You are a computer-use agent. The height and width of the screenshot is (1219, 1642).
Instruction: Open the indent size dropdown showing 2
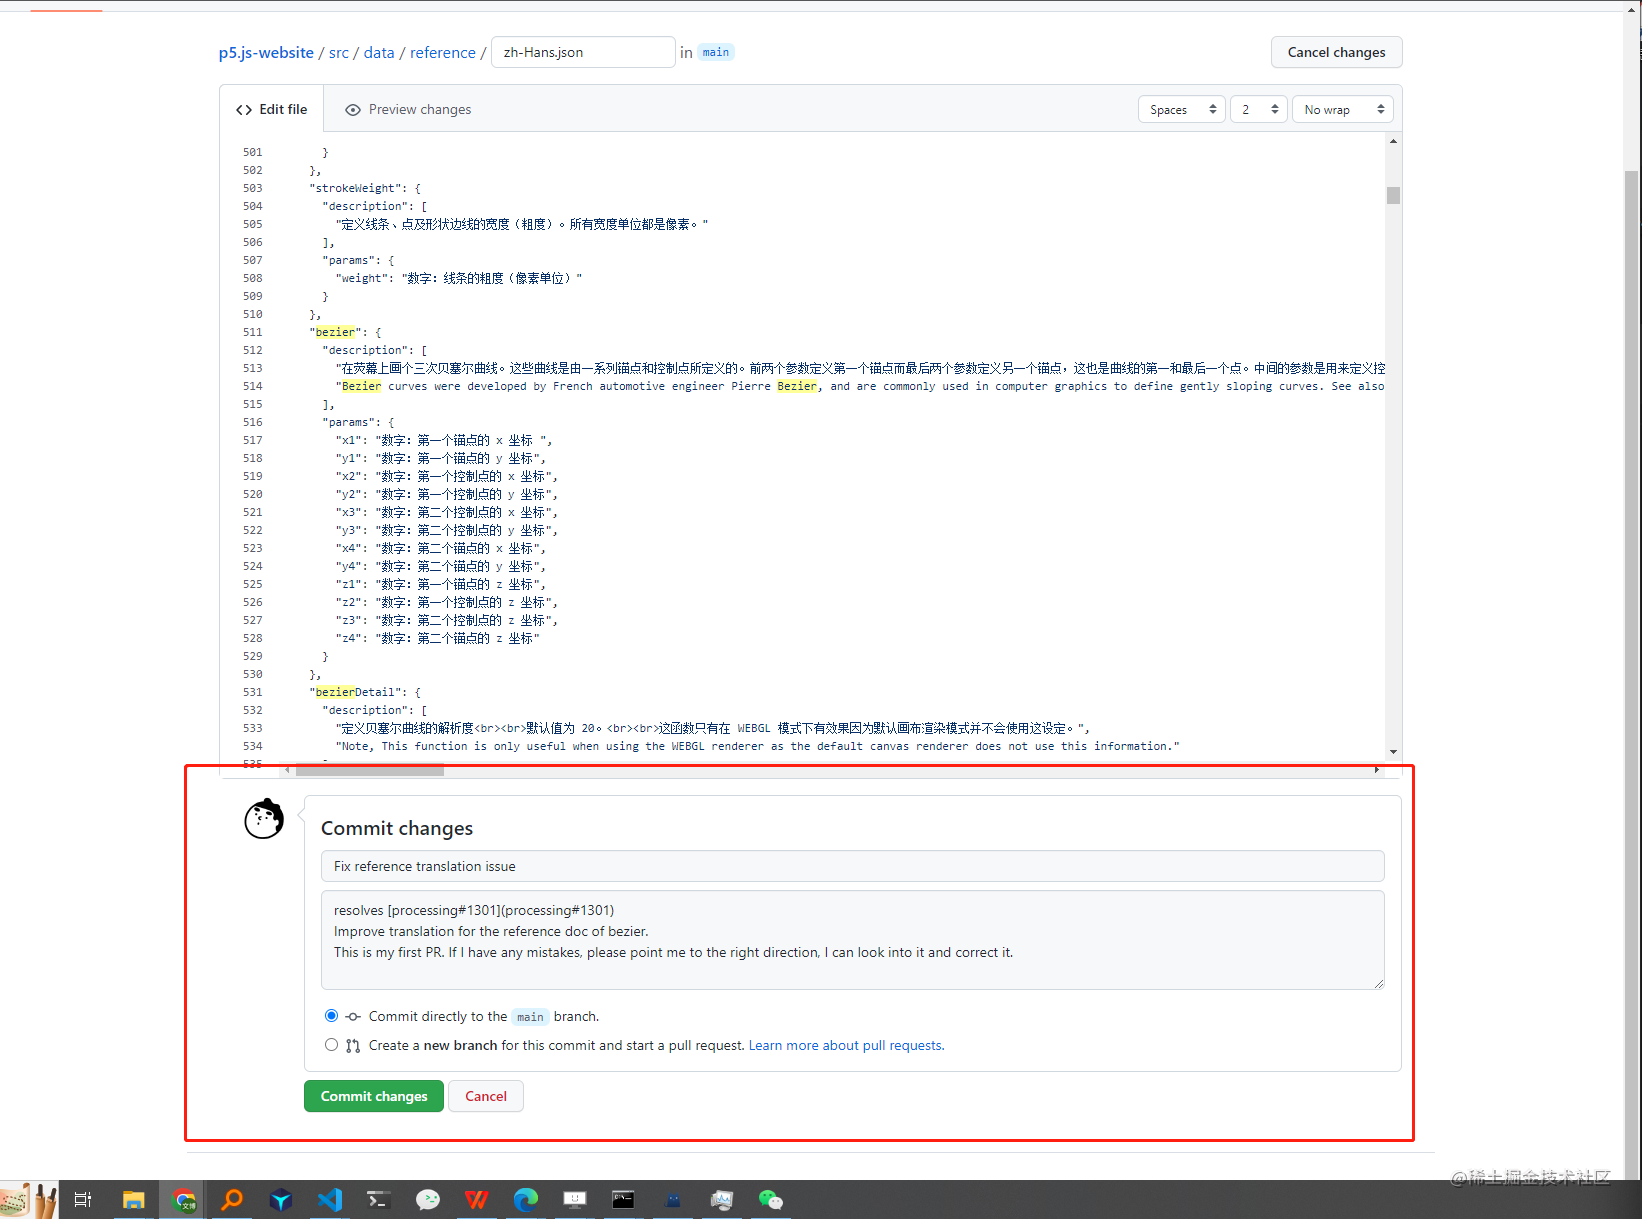tap(1258, 109)
